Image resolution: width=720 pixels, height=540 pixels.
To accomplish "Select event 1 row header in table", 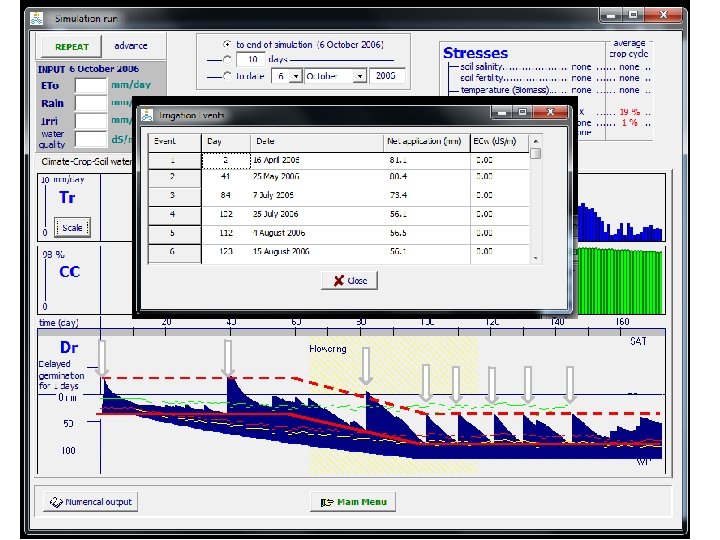I will (x=174, y=160).
